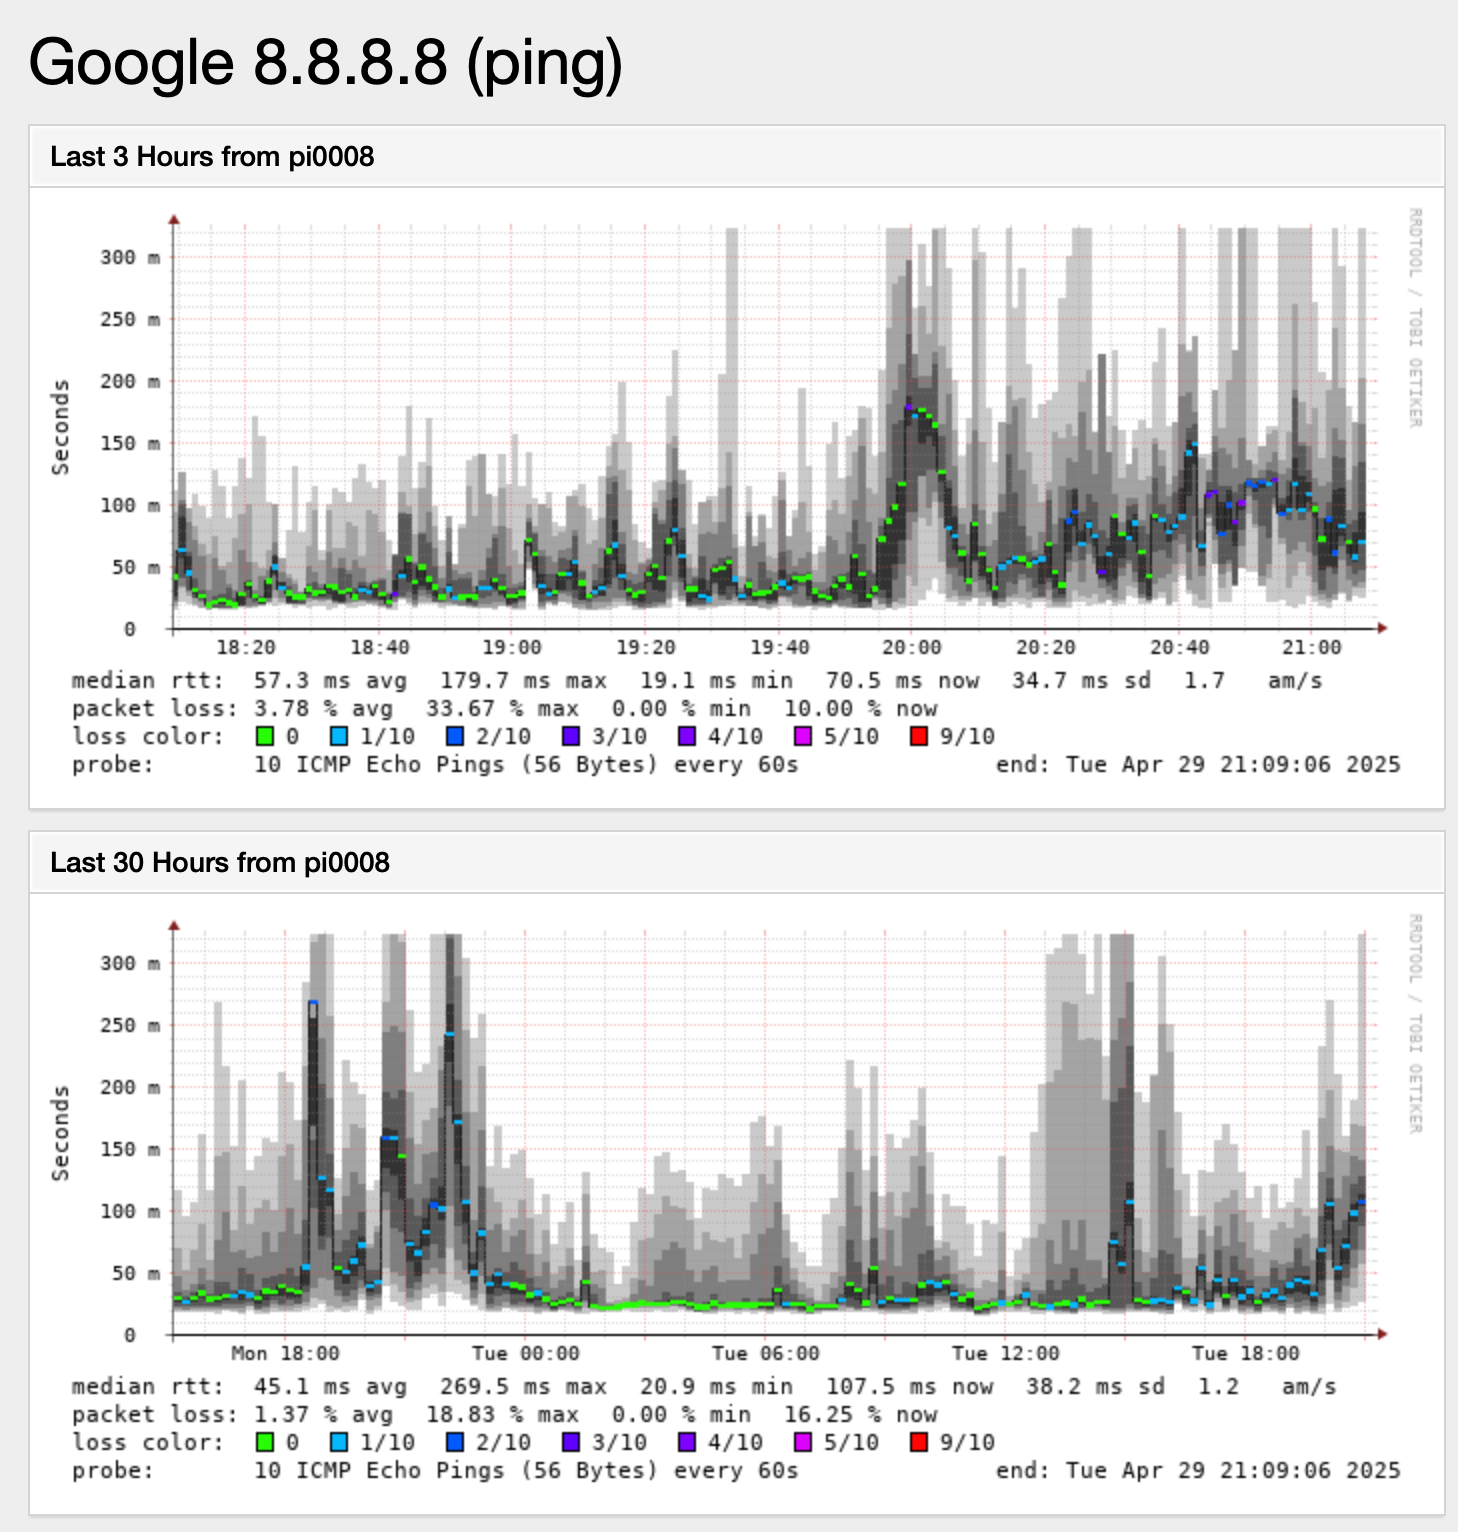
Task: Click the red 9/10 swatch in 3-hour legend
Action: pos(919,737)
